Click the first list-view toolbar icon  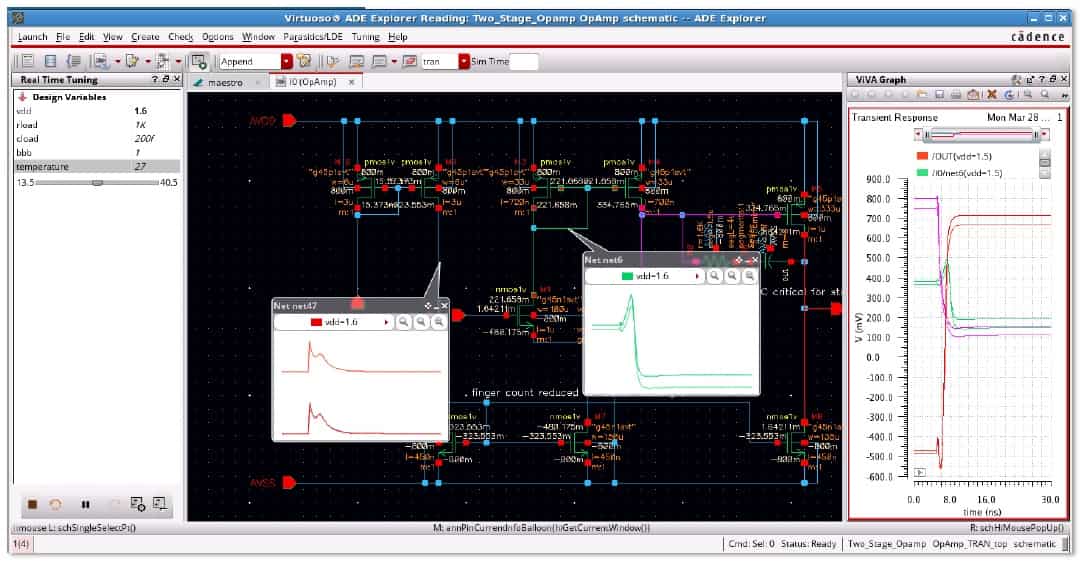(27, 61)
